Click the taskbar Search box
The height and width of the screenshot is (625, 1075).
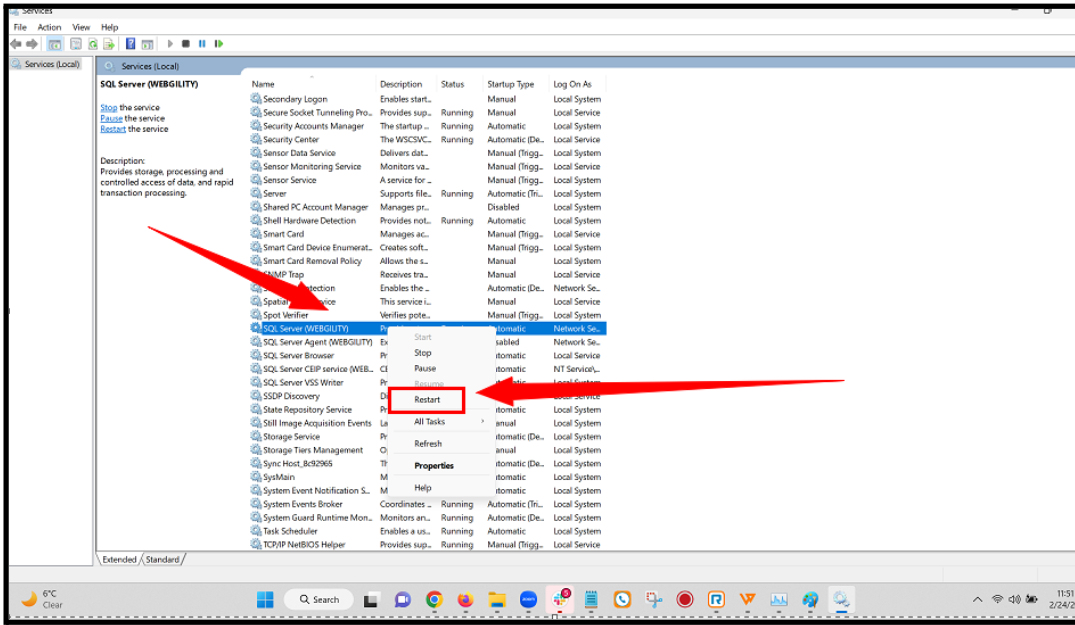click(x=319, y=600)
